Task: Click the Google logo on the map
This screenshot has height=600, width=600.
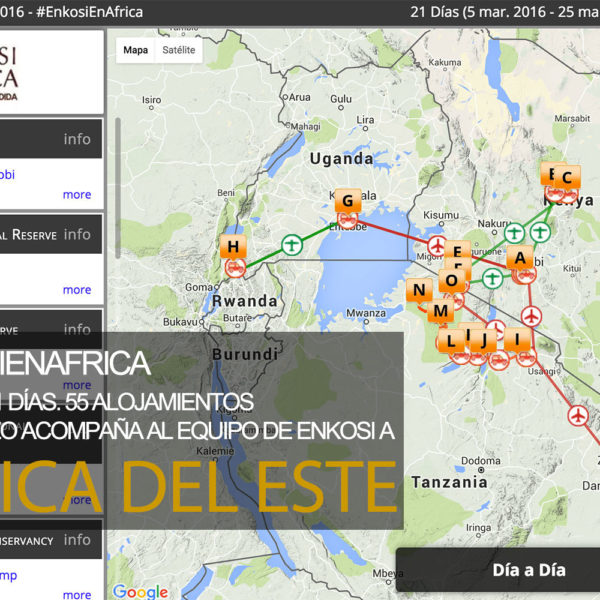Action: (x=140, y=591)
